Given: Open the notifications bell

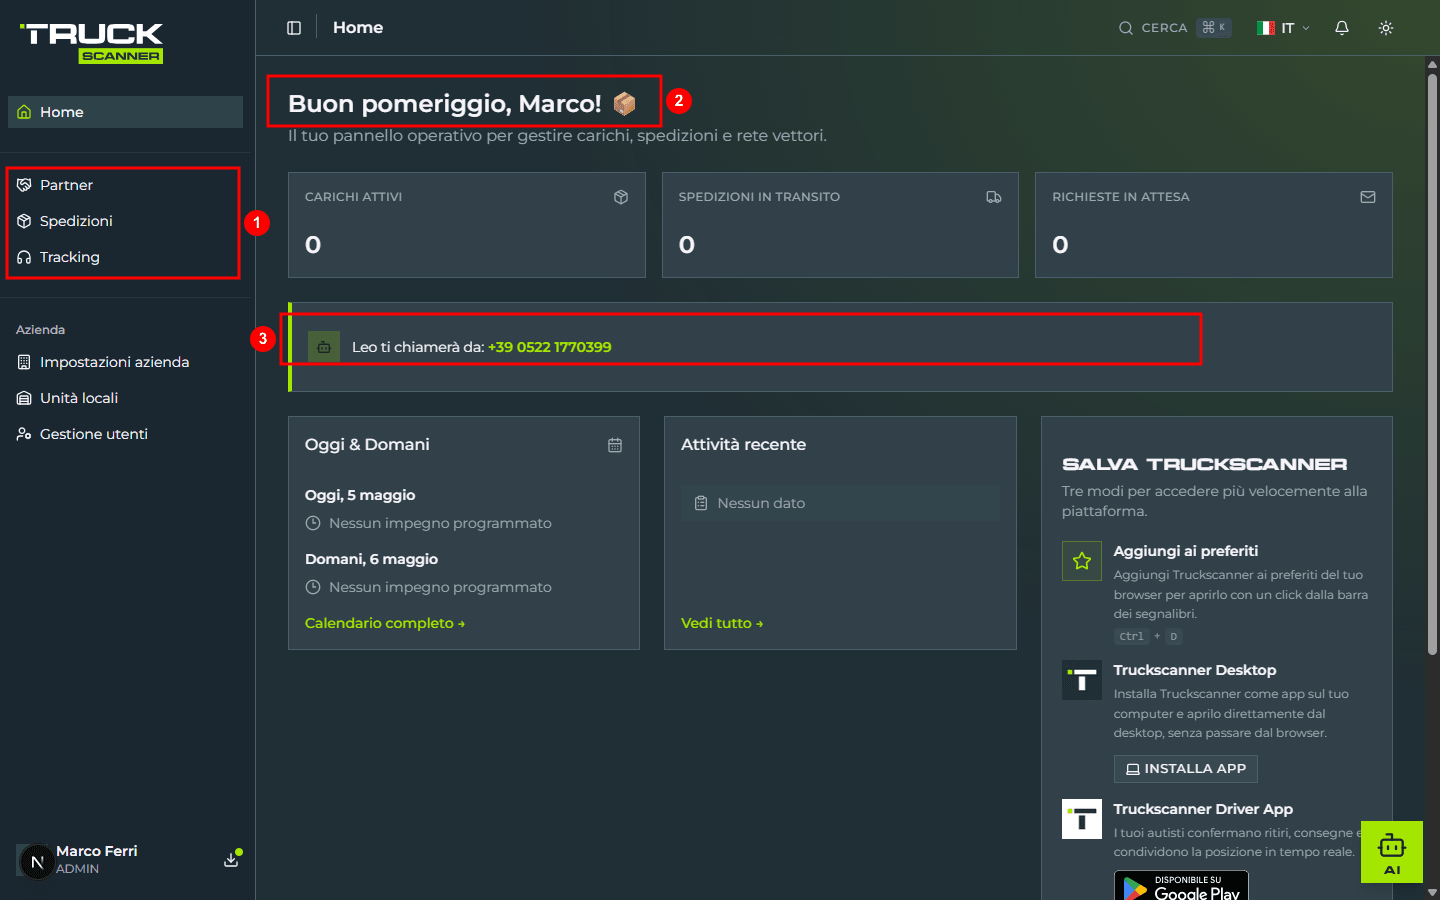Looking at the screenshot, I should pyautogui.click(x=1342, y=28).
